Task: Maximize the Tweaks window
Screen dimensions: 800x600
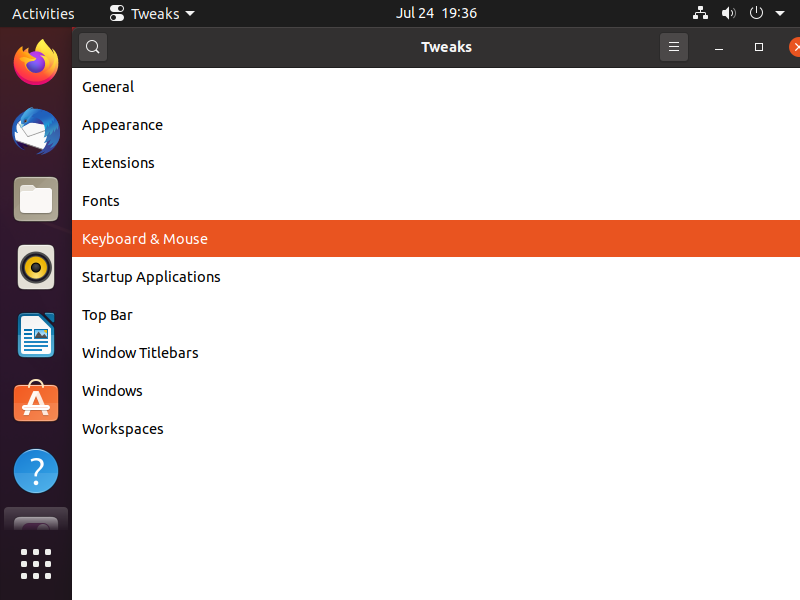Action: click(x=759, y=47)
